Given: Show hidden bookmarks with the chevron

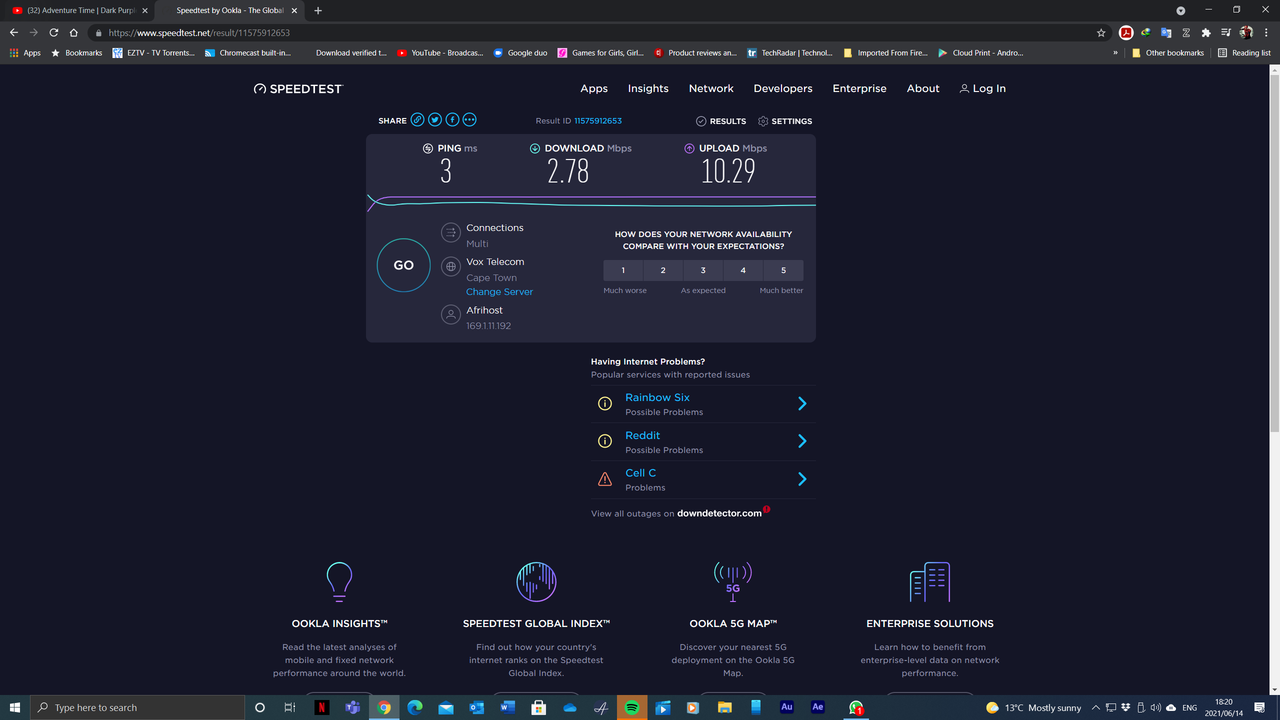Looking at the screenshot, I should pyautogui.click(x=1116, y=53).
